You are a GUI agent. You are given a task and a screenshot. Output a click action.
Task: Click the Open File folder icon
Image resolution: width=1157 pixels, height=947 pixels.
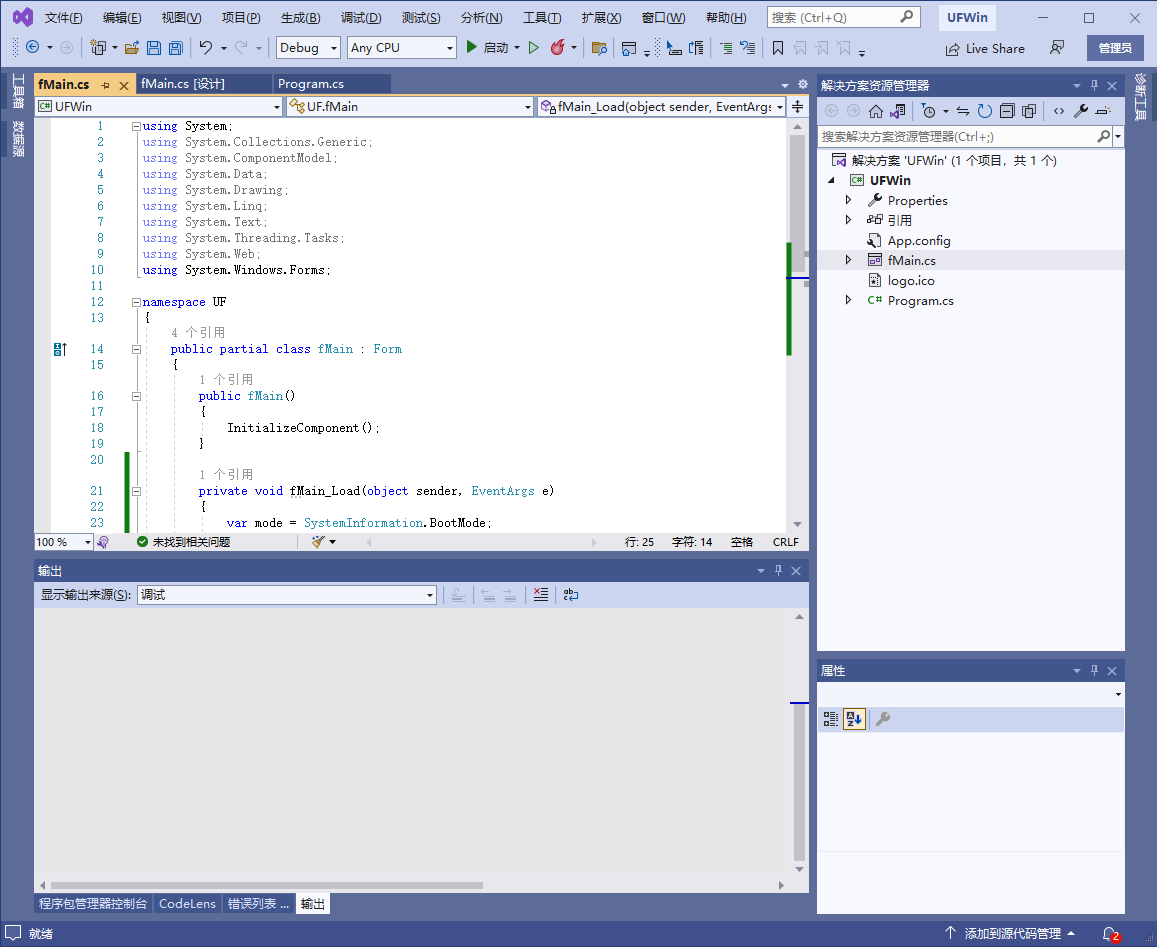pos(132,48)
